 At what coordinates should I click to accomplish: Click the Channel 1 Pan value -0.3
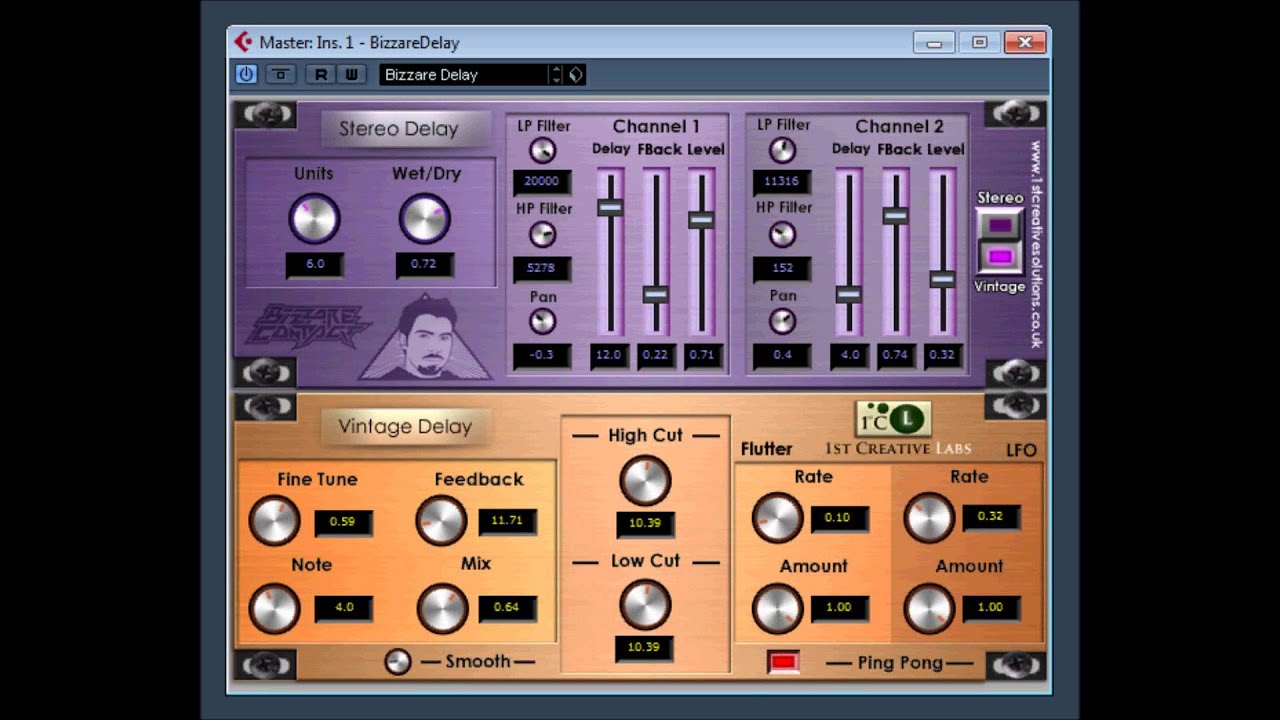(542, 355)
